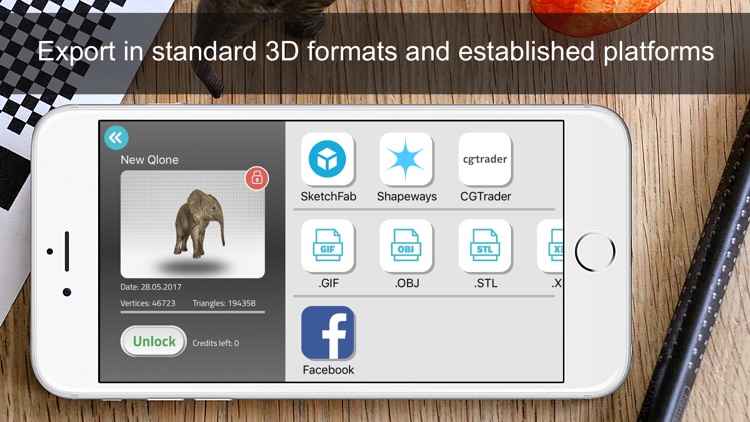
Task: Export model as .STL file
Action: pyautogui.click(x=485, y=246)
